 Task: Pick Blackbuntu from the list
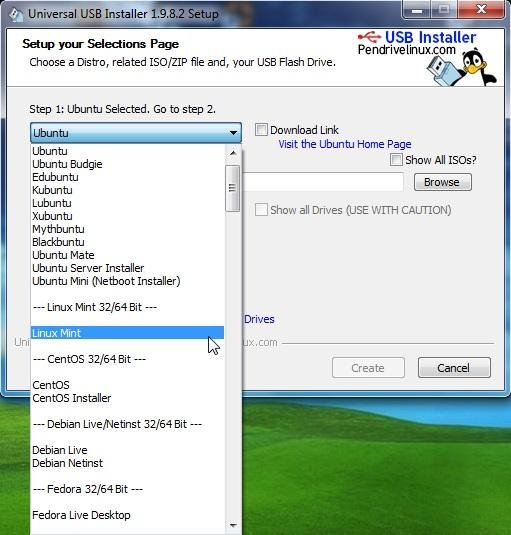point(127,242)
